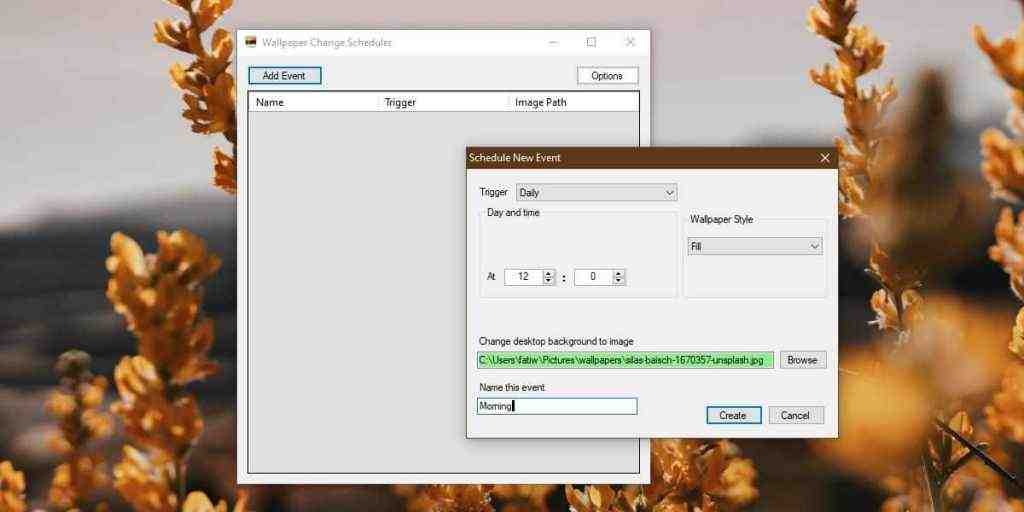Click the Image Path column header
This screenshot has height=512, width=1024.
coord(572,102)
